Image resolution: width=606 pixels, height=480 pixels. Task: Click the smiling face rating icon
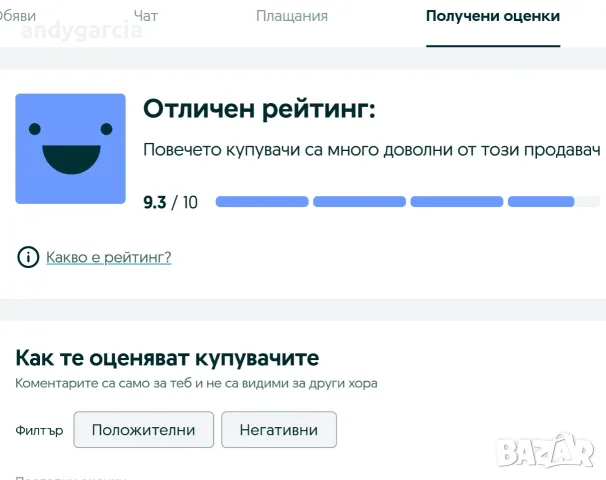click(70, 148)
